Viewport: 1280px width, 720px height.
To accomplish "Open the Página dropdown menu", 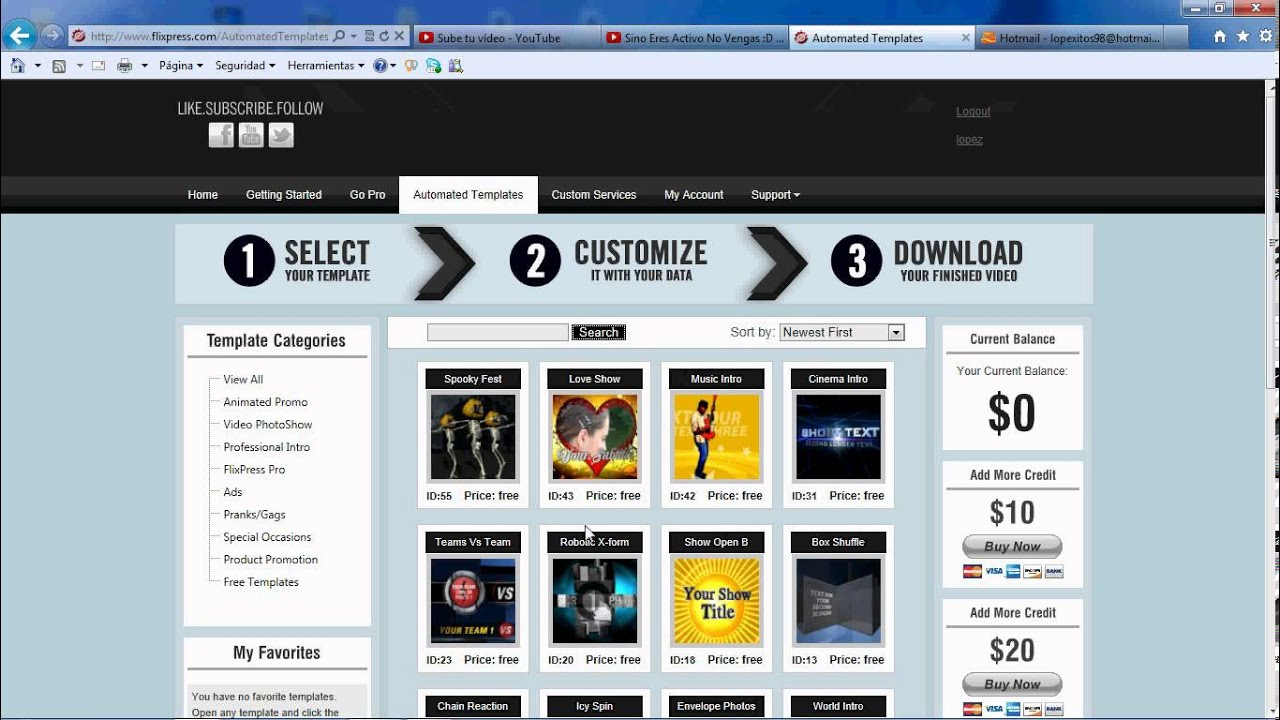I will (x=180, y=66).
